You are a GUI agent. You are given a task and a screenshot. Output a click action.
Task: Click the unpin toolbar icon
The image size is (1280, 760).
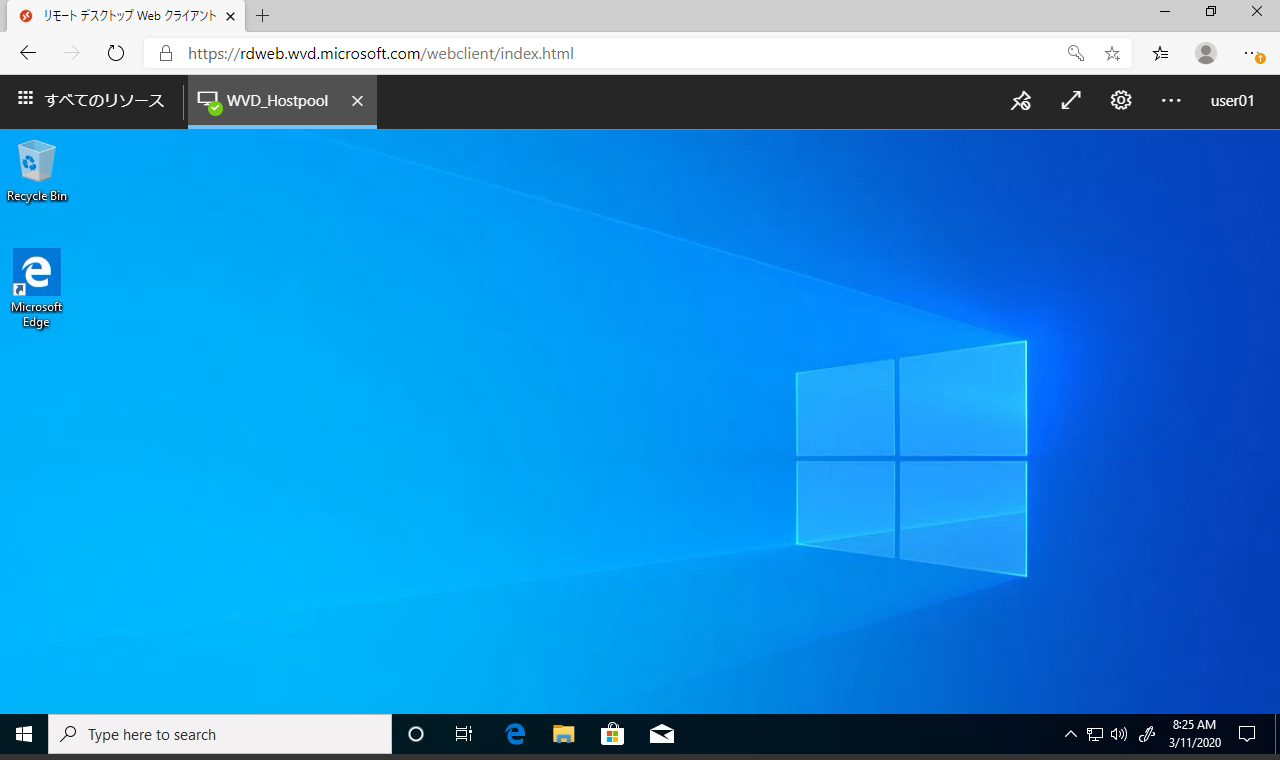pyautogui.click(x=1021, y=100)
